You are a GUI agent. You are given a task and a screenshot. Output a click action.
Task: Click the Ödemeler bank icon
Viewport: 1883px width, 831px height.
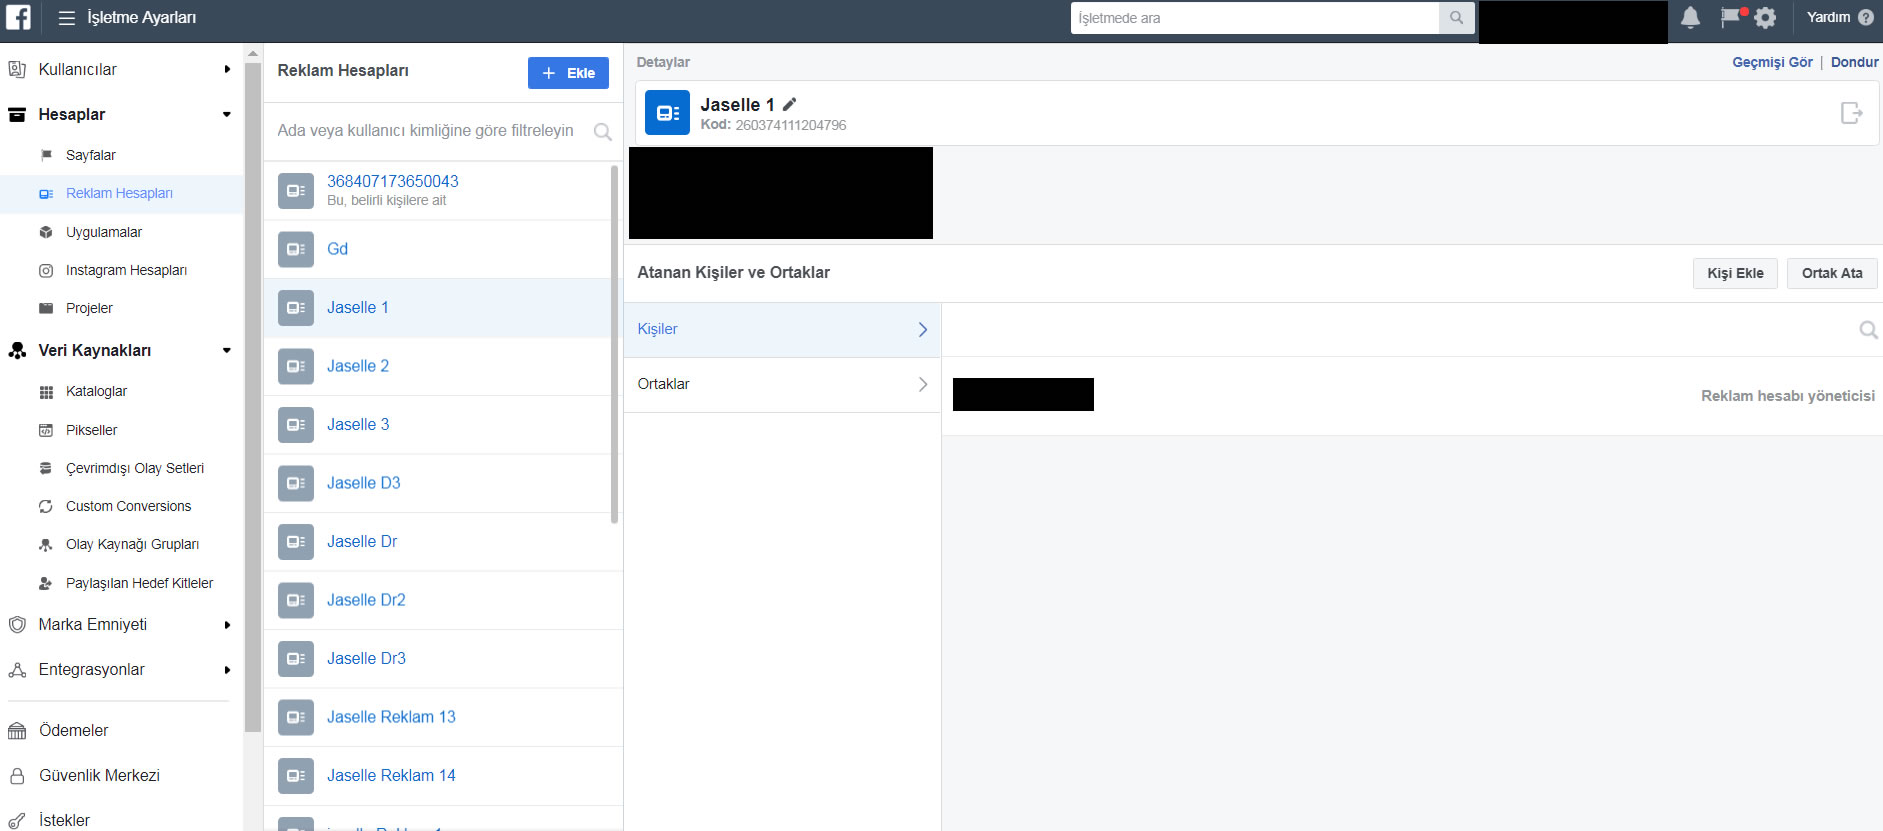click(x=17, y=731)
